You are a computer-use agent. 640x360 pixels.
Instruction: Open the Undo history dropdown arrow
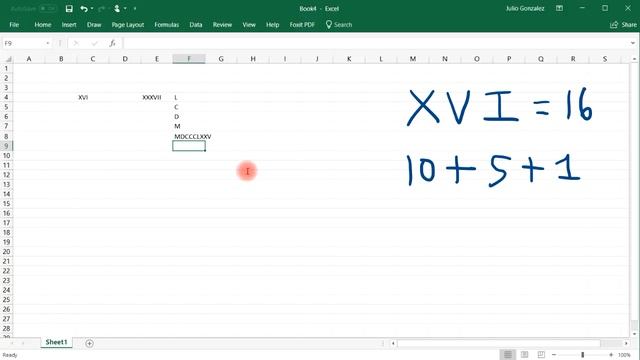(92, 9)
